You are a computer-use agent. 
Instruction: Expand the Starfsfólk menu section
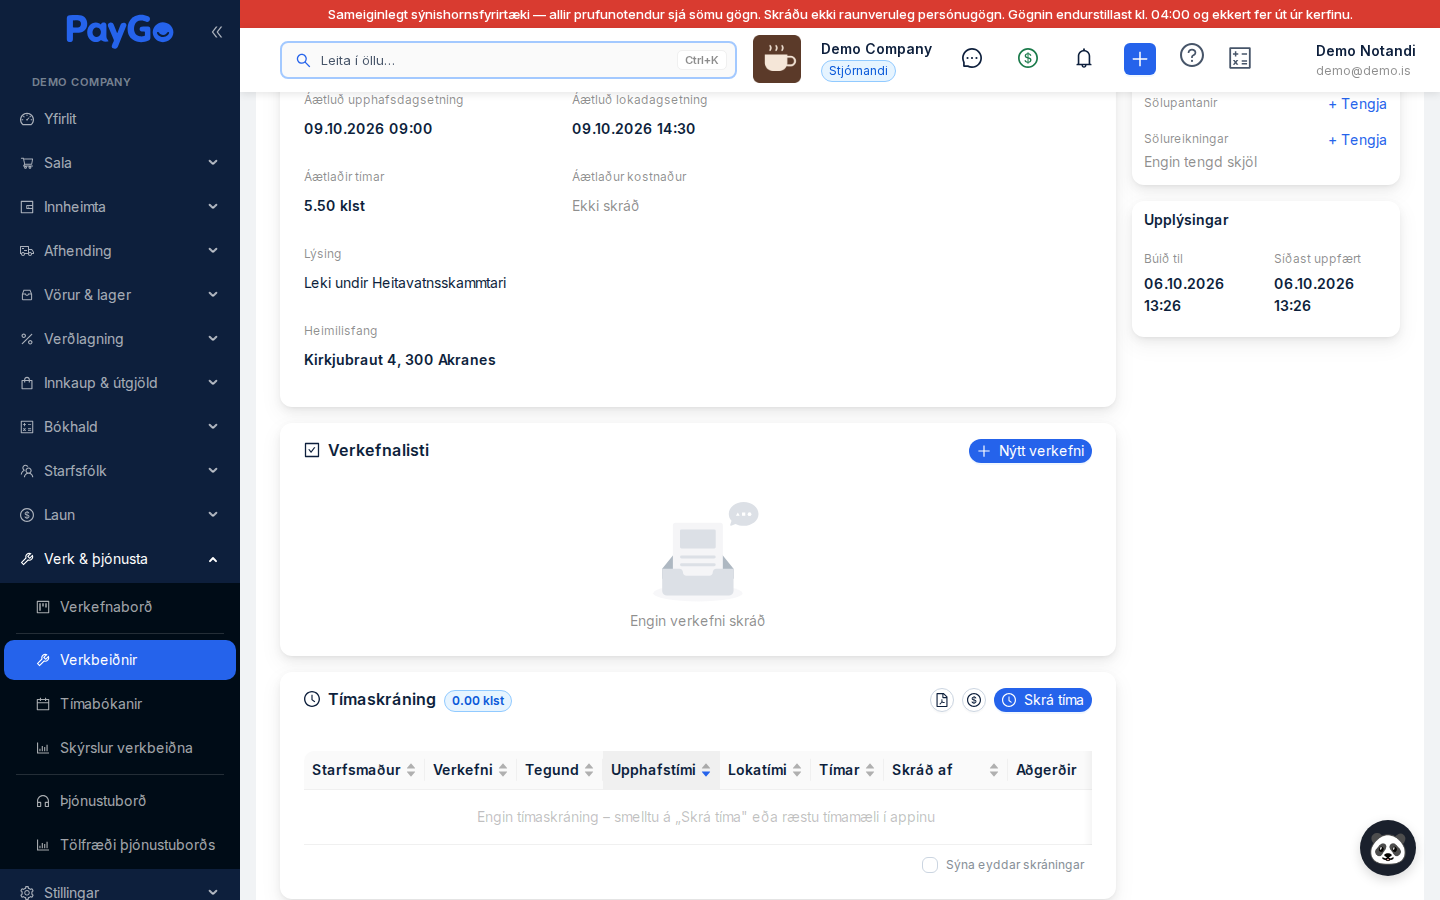[120, 471]
